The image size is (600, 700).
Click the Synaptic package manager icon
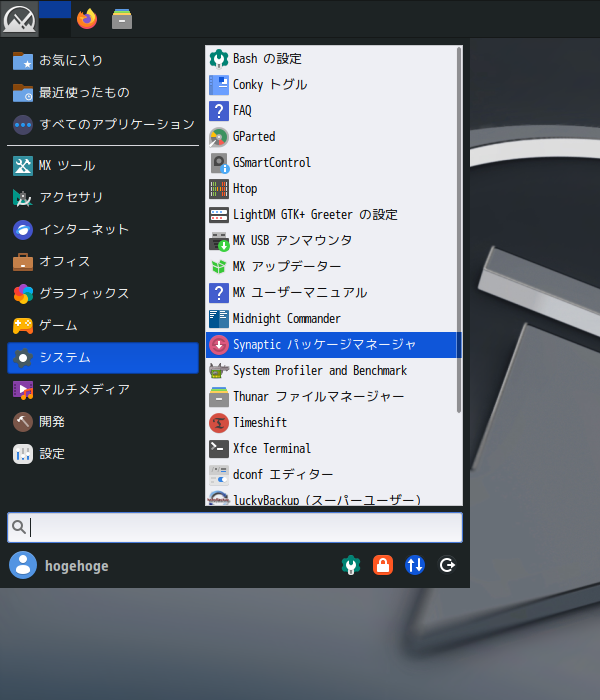click(x=219, y=345)
